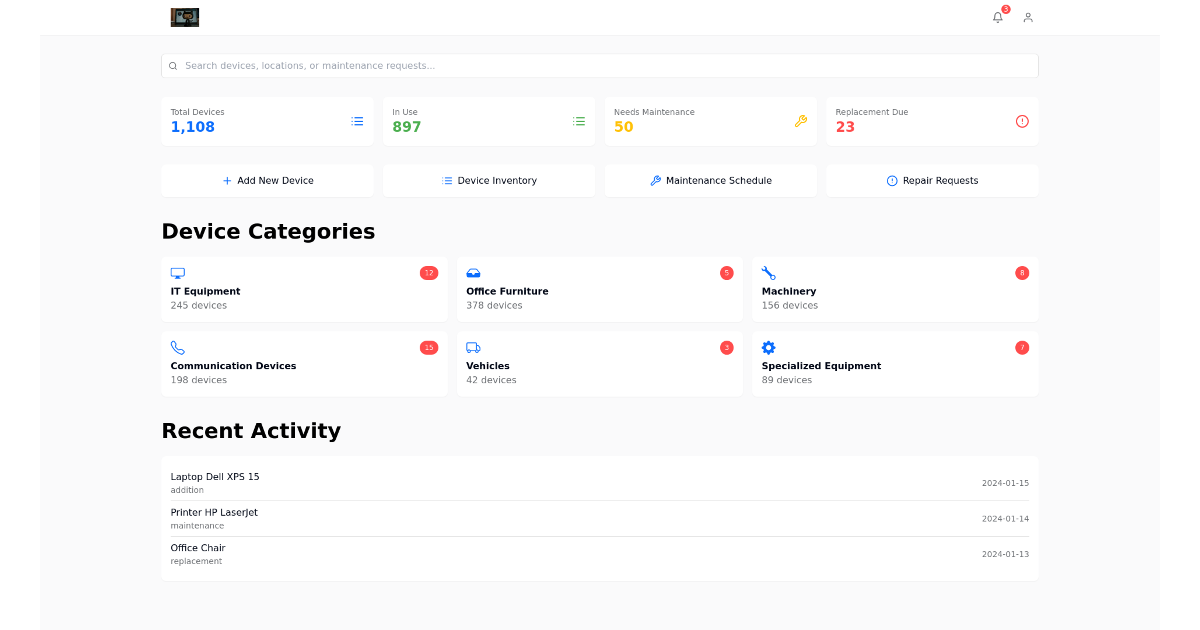
Task: Click the IT Equipment monitor icon
Action: point(178,273)
